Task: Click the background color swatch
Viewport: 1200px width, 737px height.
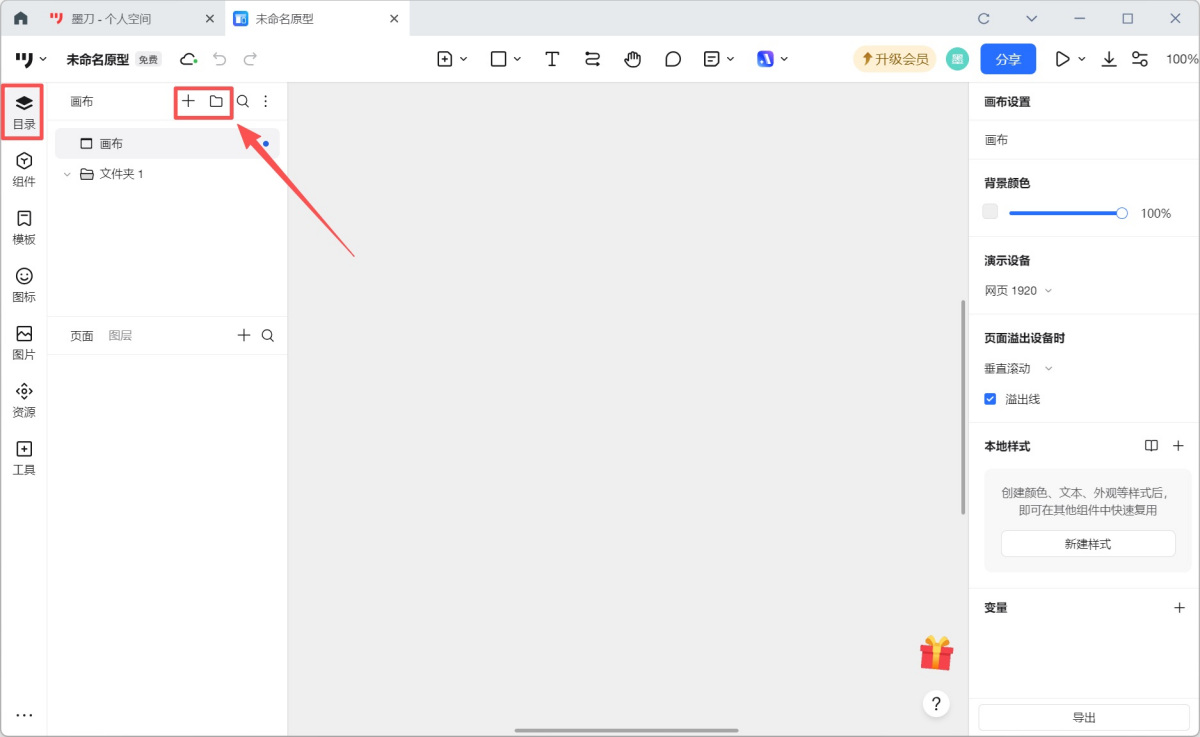Action: (990, 212)
